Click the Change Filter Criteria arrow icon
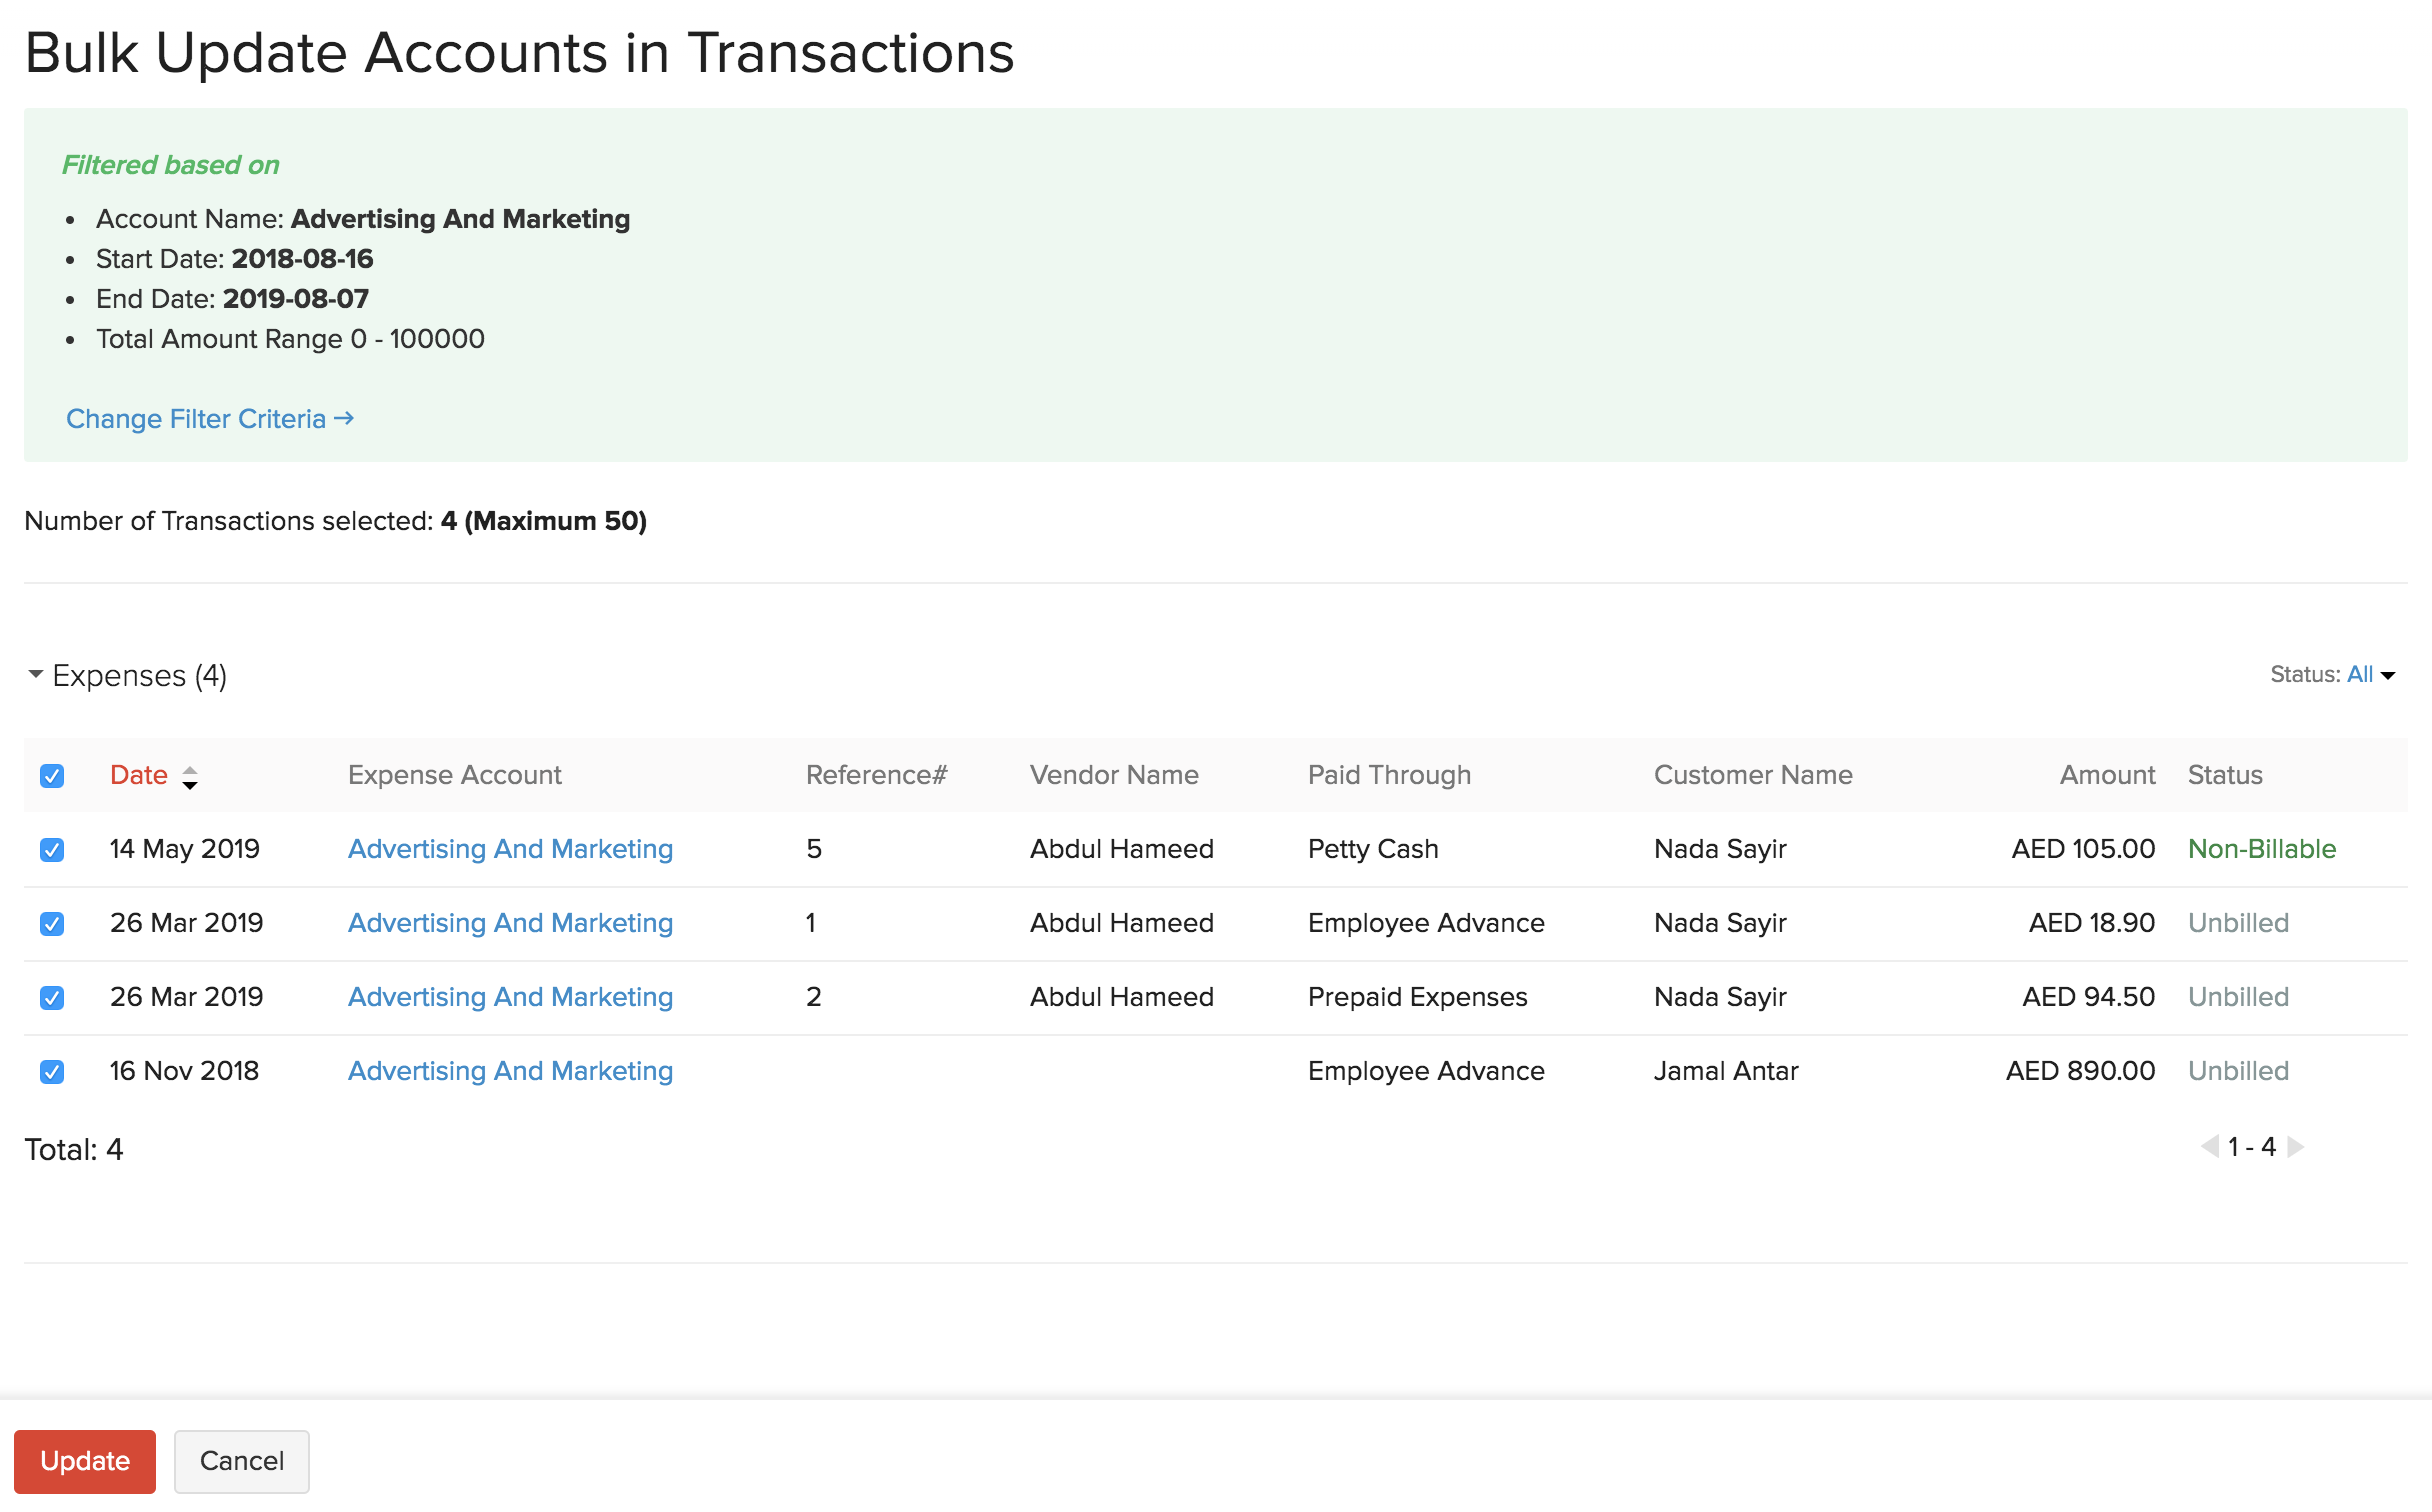 [x=344, y=419]
